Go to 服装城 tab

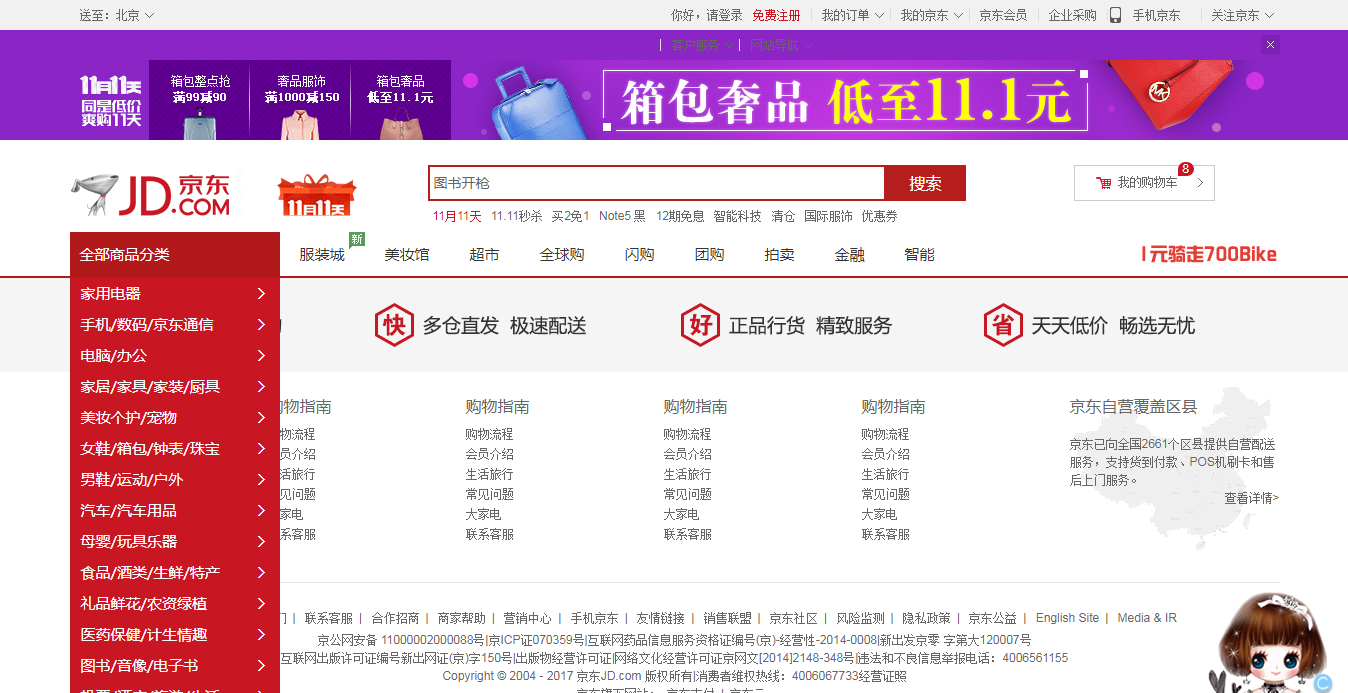(x=322, y=254)
